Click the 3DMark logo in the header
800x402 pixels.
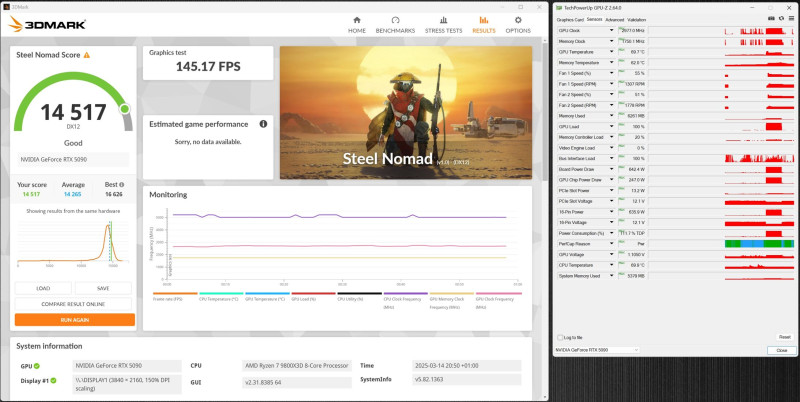pos(46,24)
